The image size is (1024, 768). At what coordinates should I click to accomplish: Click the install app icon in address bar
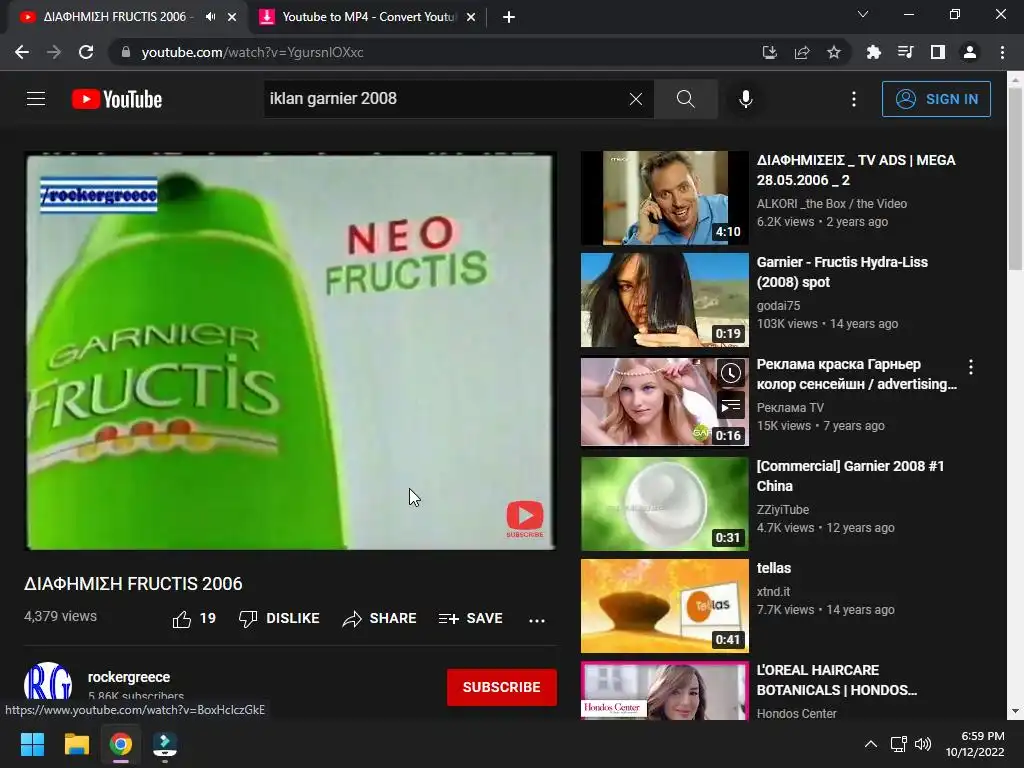tap(770, 52)
